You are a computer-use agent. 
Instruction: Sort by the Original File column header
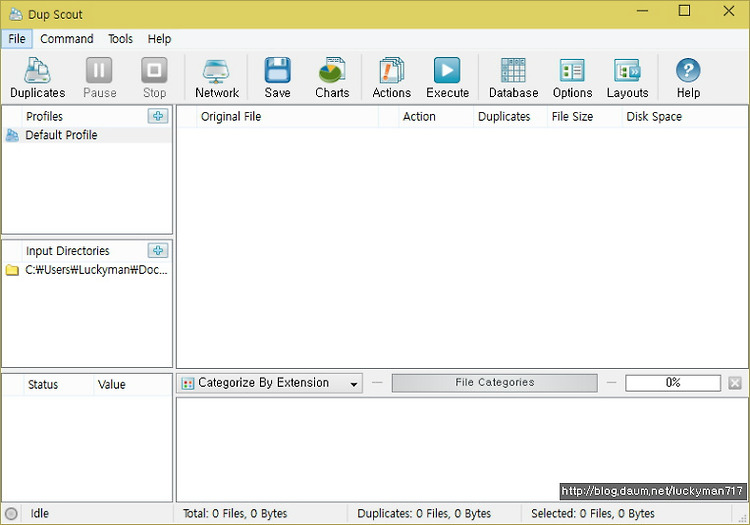(287, 117)
